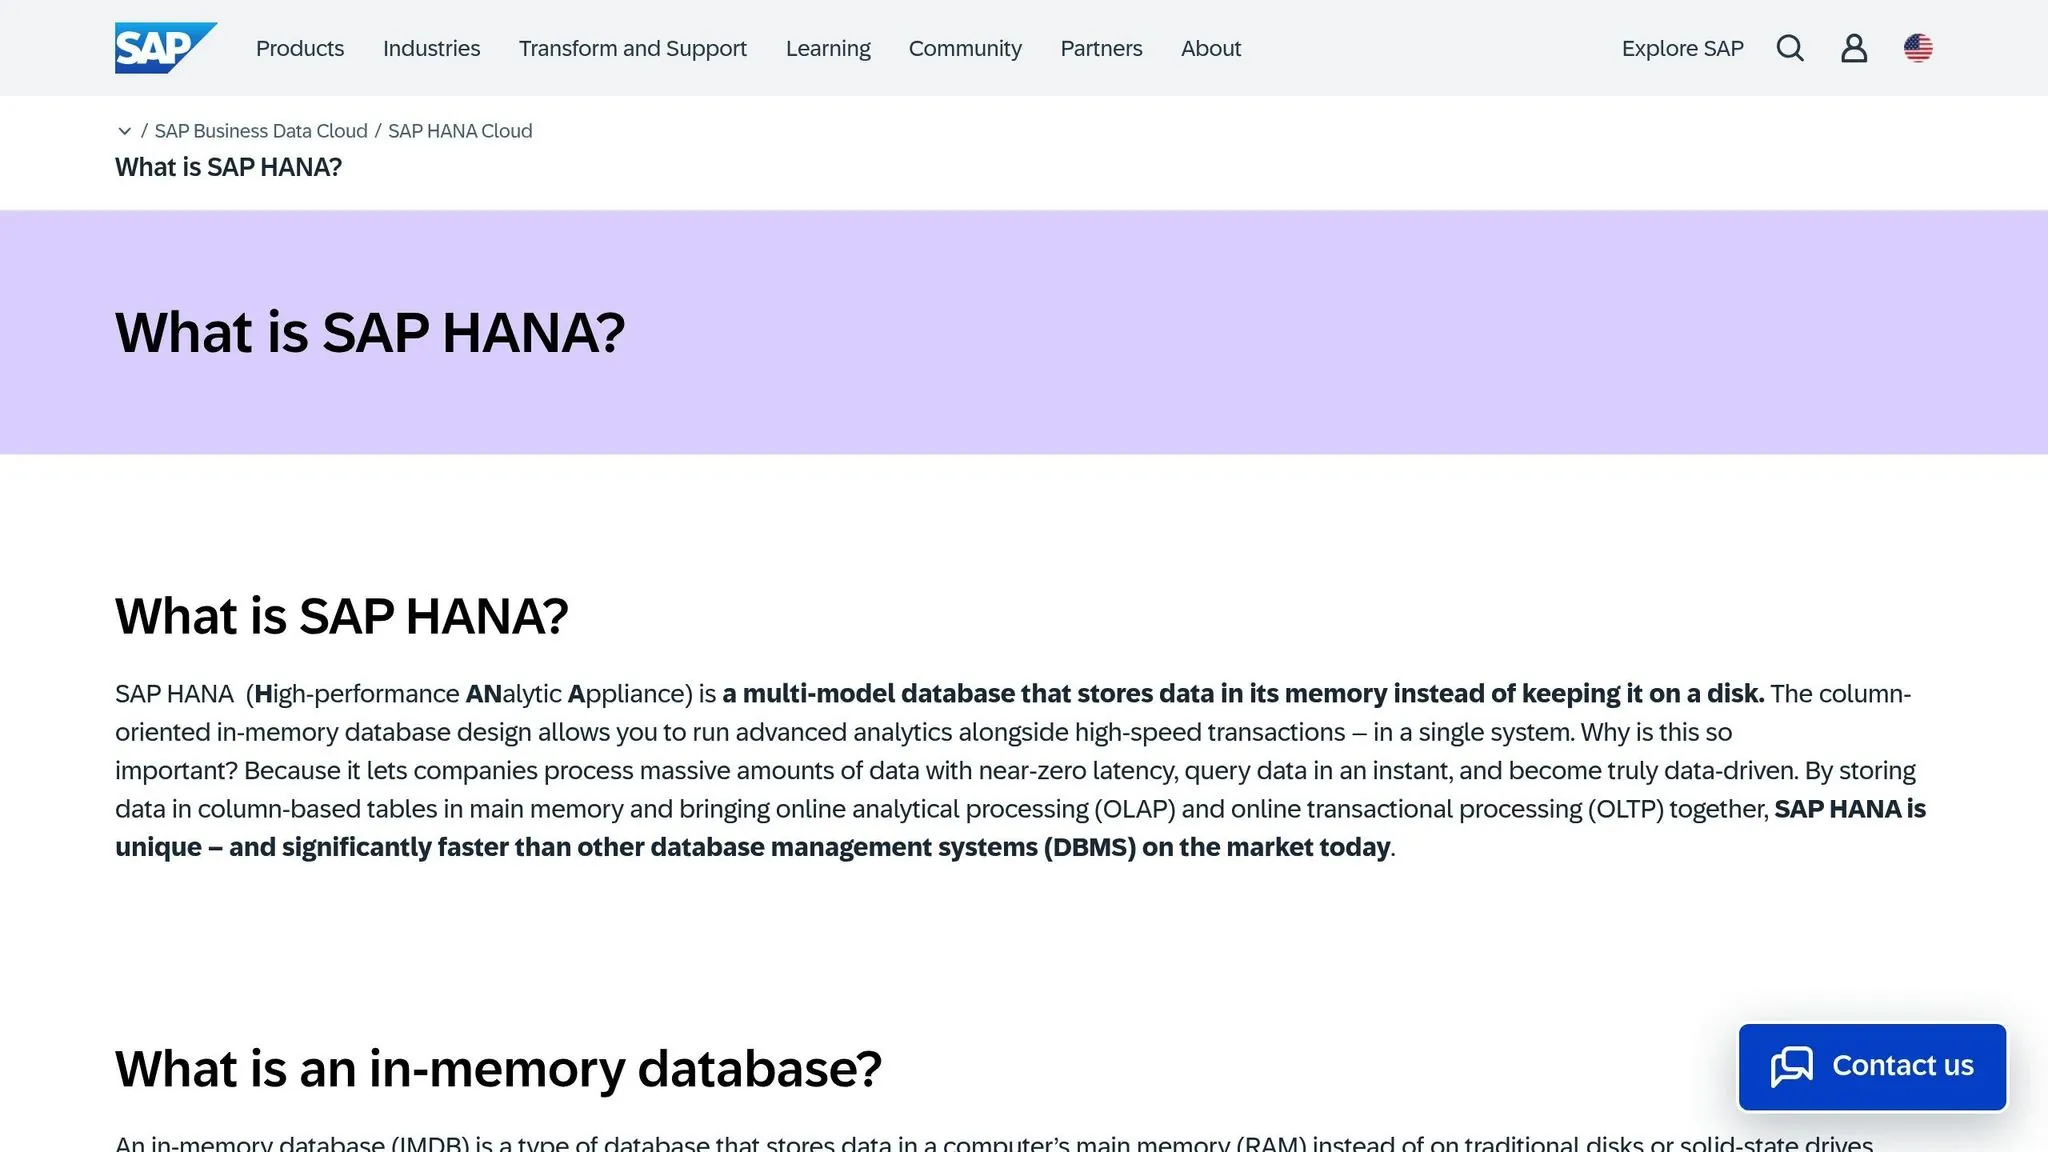
Task: Click the SAP Business Data Cloud breadcrumb link
Action: pos(262,131)
